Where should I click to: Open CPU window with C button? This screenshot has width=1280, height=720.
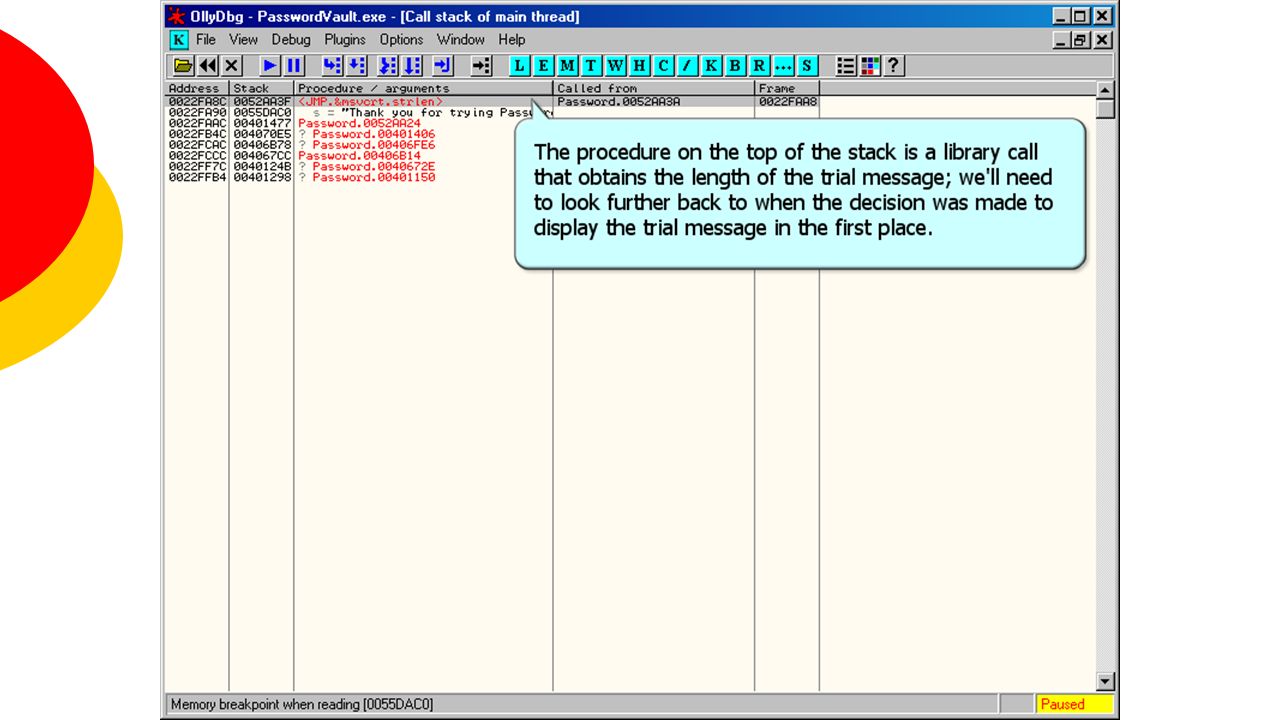point(664,66)
